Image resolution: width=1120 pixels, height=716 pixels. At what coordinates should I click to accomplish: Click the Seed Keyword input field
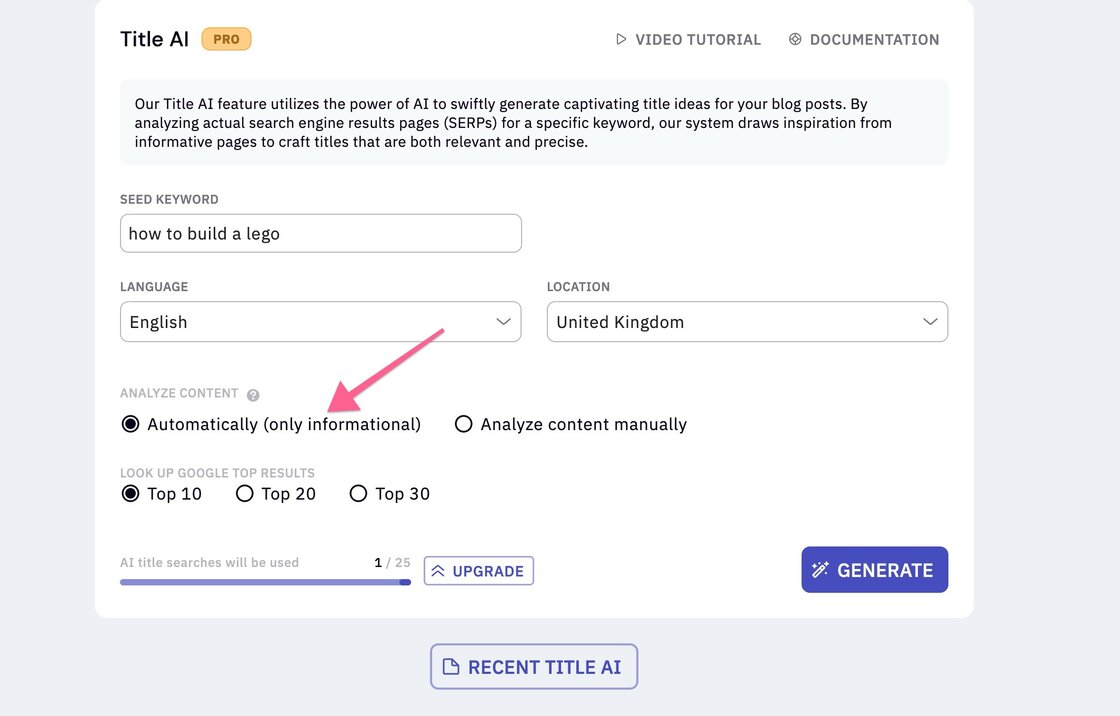(321, 233)
